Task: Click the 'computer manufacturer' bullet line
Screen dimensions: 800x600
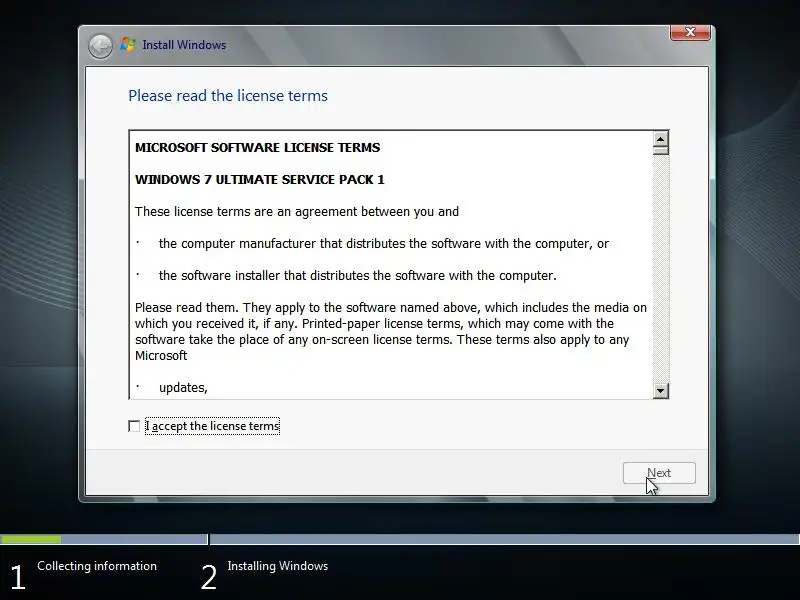Action: pyautogui.click(x=384, y=244)
